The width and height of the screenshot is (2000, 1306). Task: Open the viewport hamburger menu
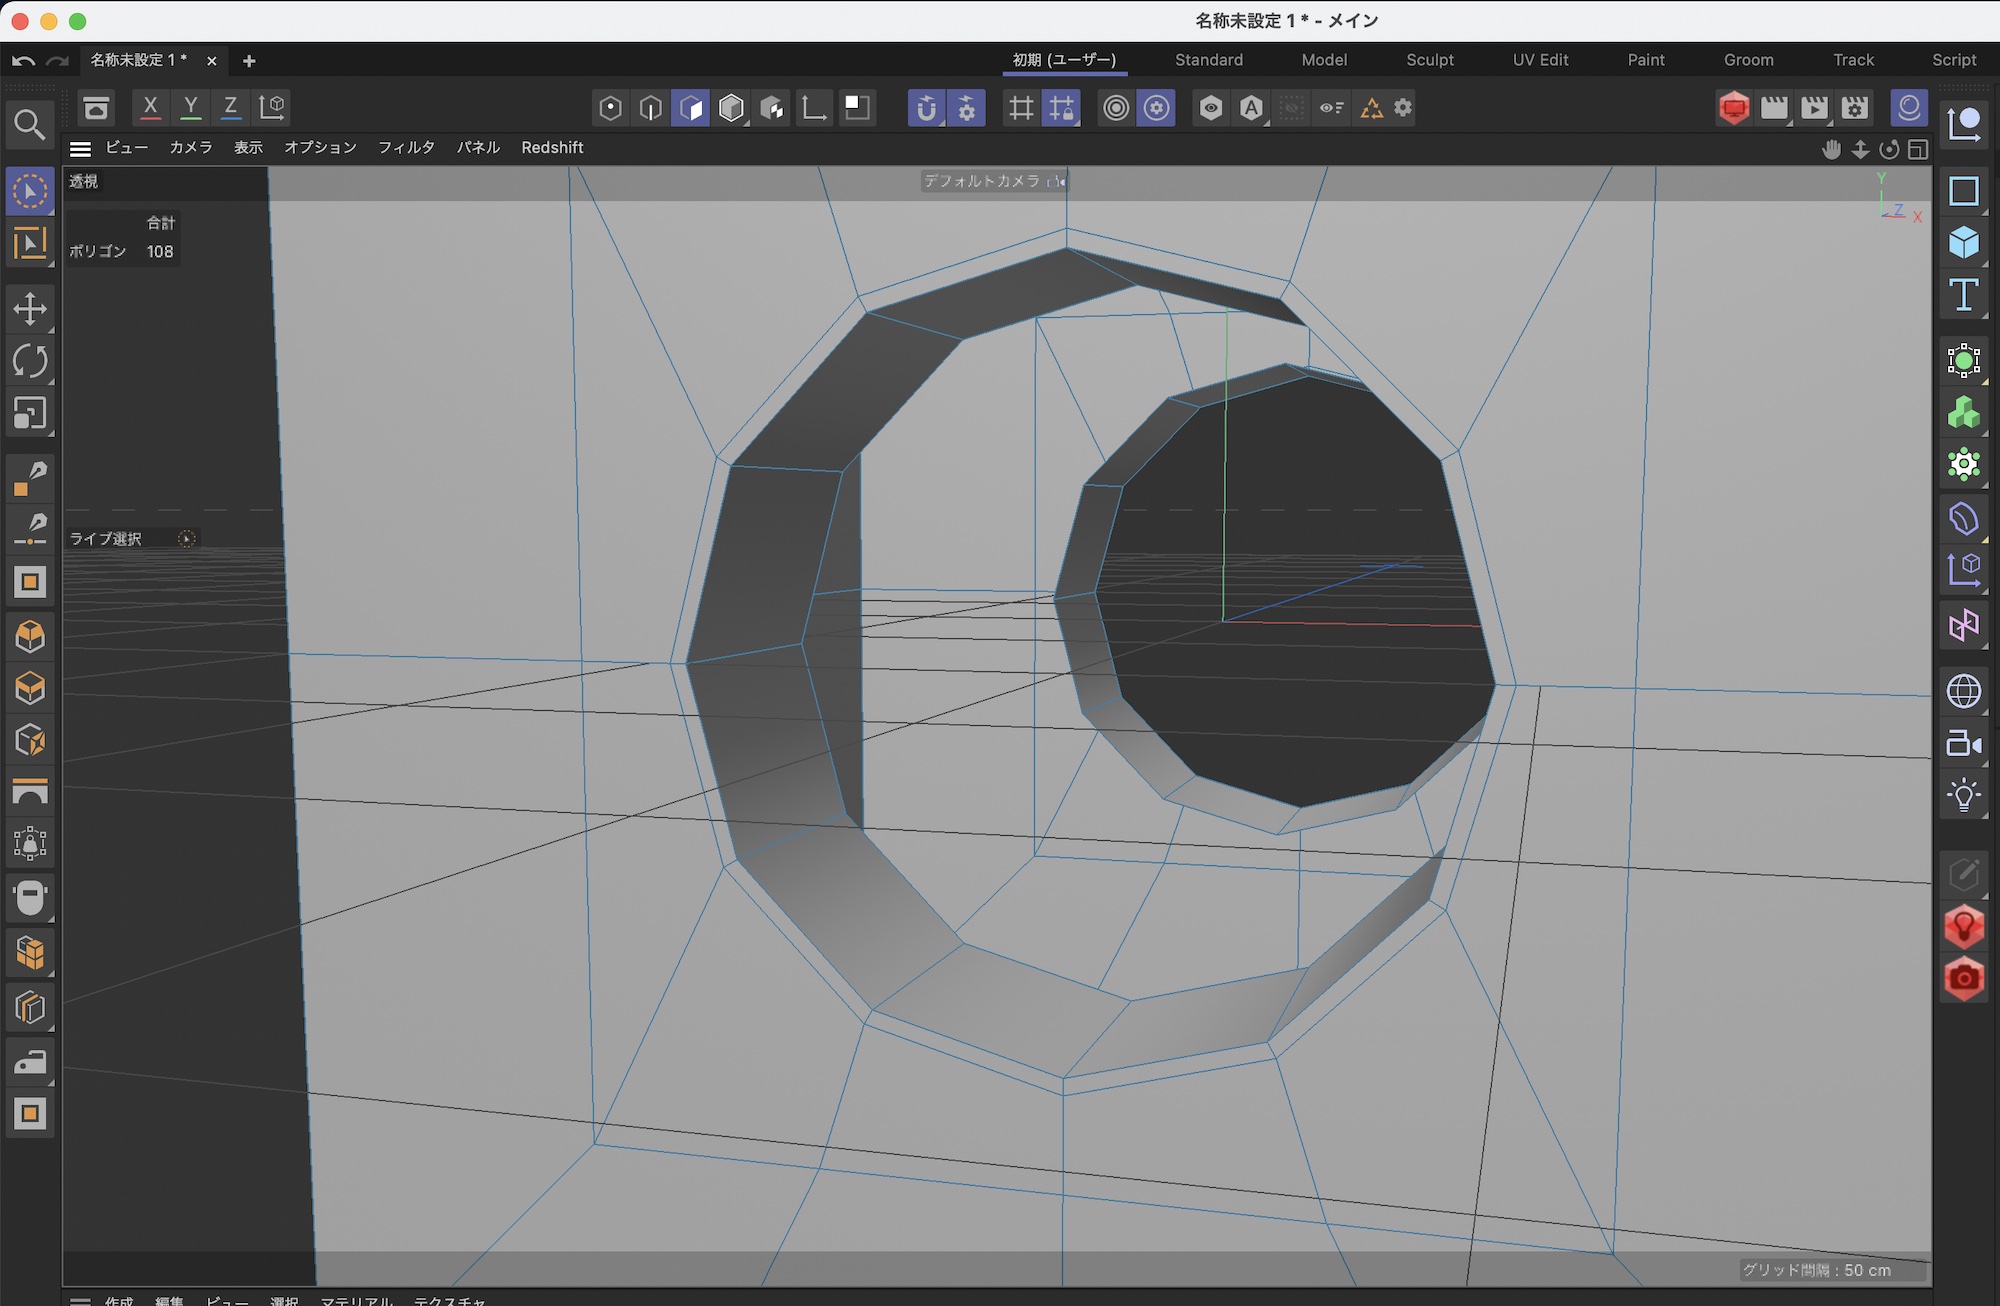[x=80, y=148]
